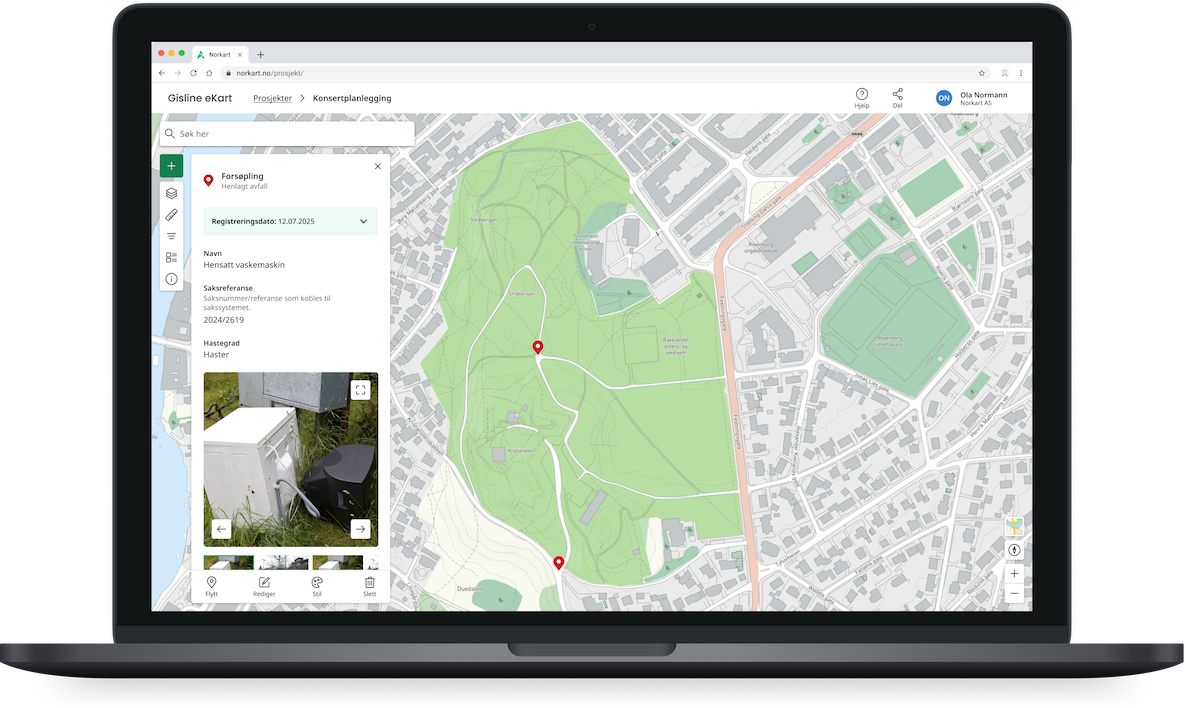
Task: Open the filter tool in left toolbar
Action: pos(171,236)
